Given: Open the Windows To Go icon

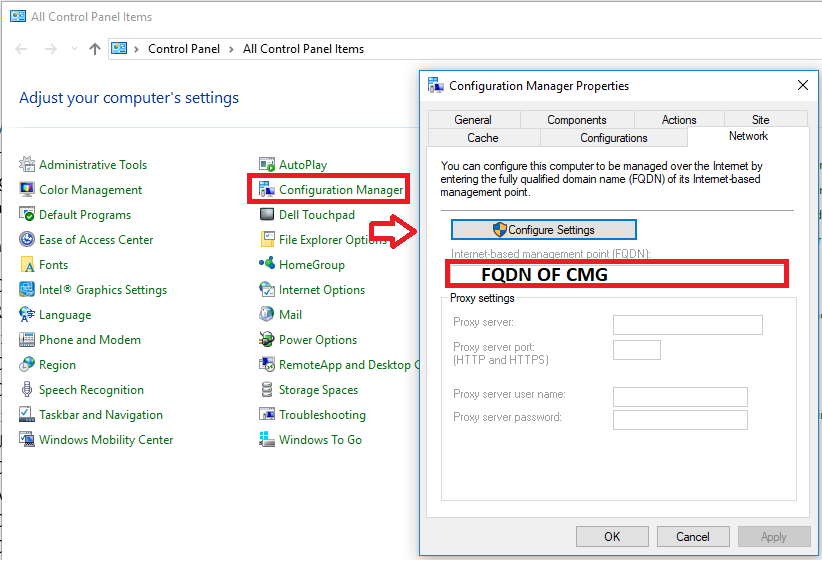Looking at the screenshot, I should (267, 439).
